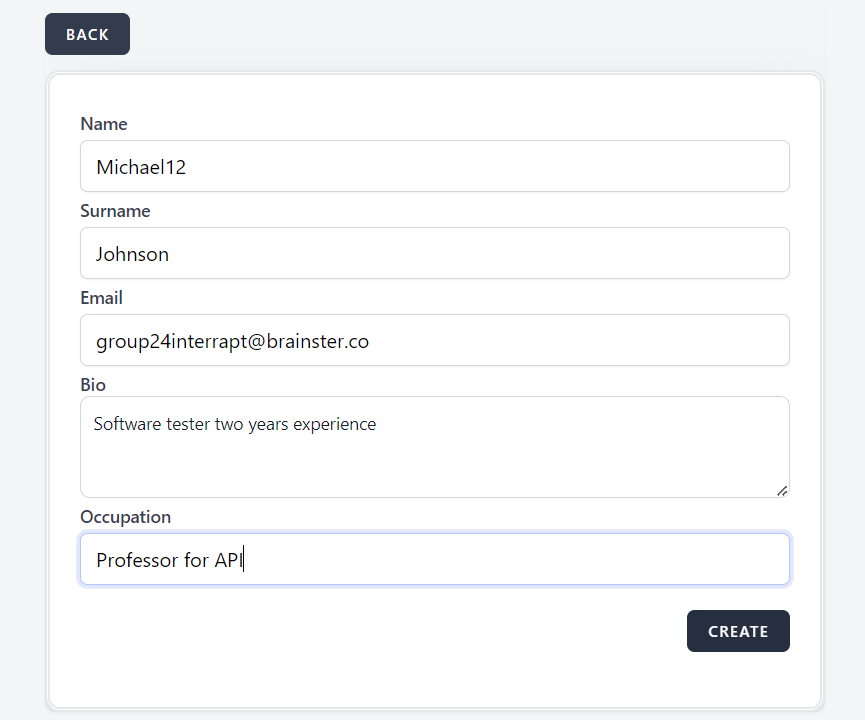The height and width of the screenshot is (720, 865).
Task: Click the Occupation input field
Action: (x=434, y=559)
